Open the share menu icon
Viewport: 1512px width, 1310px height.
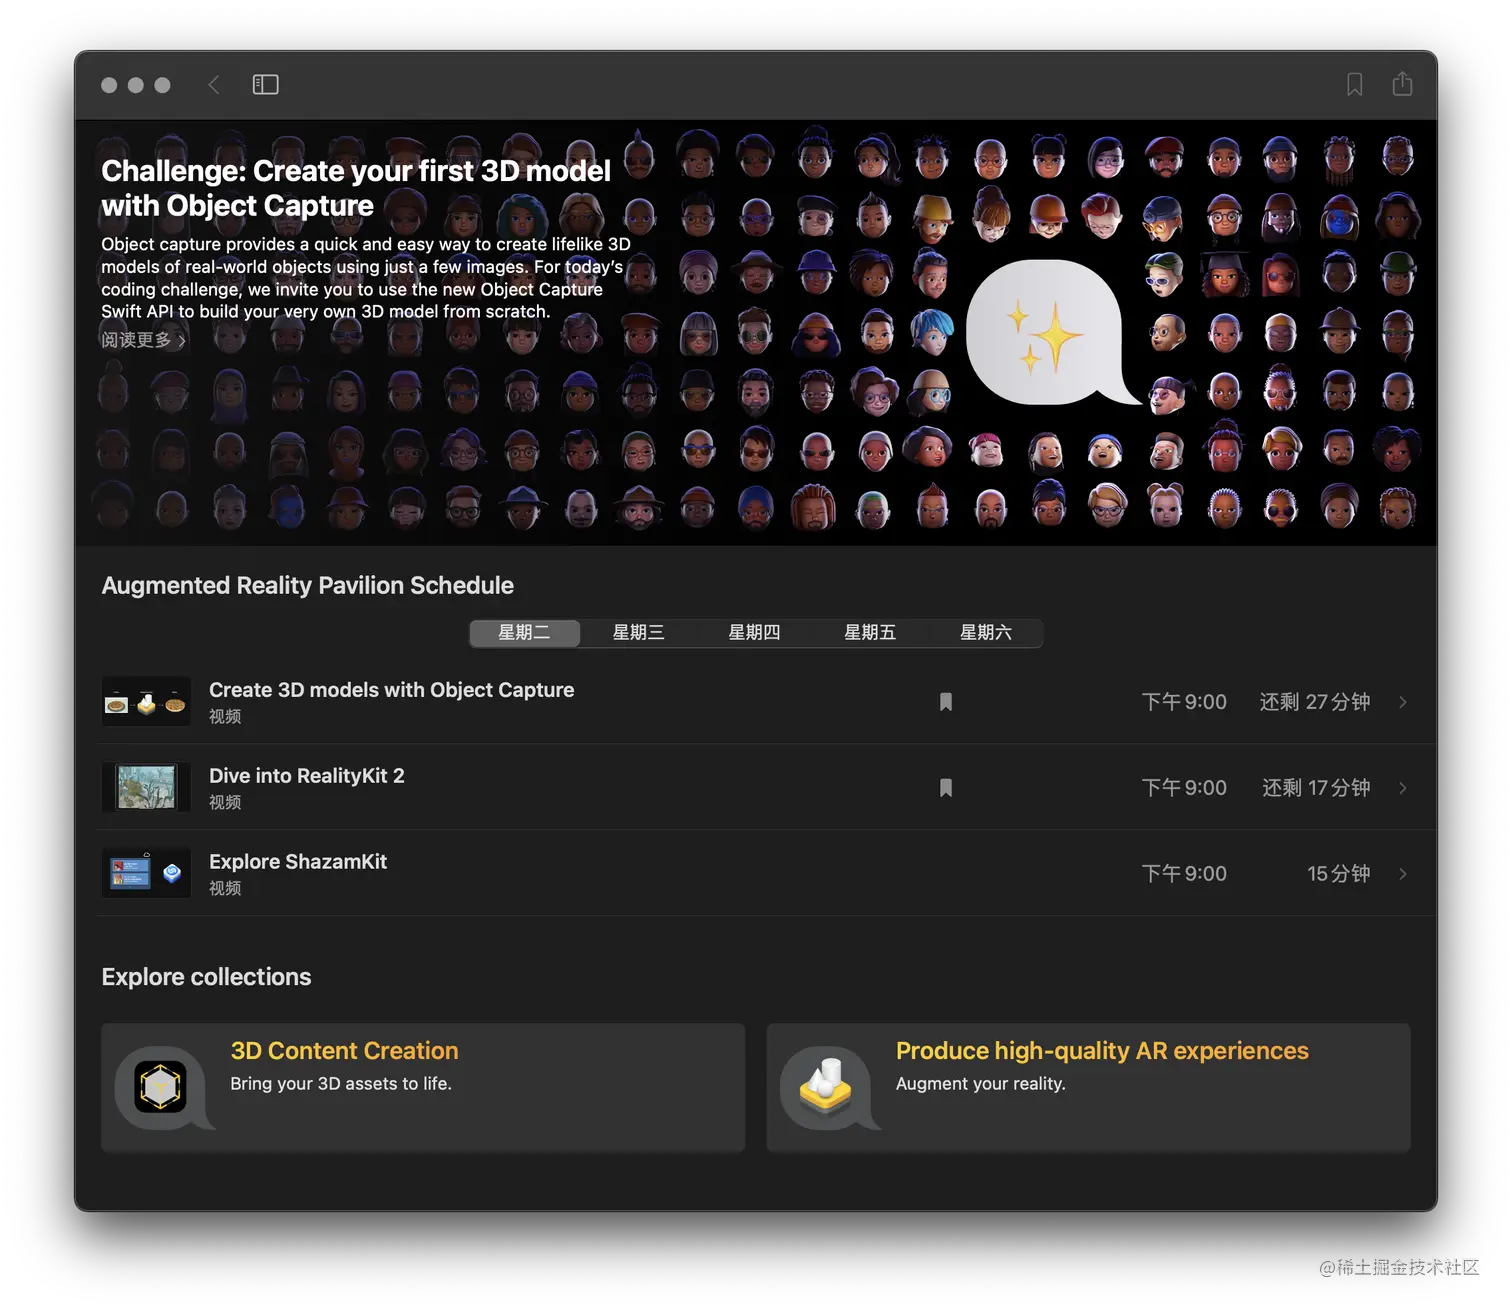(x=1402, y=84)
